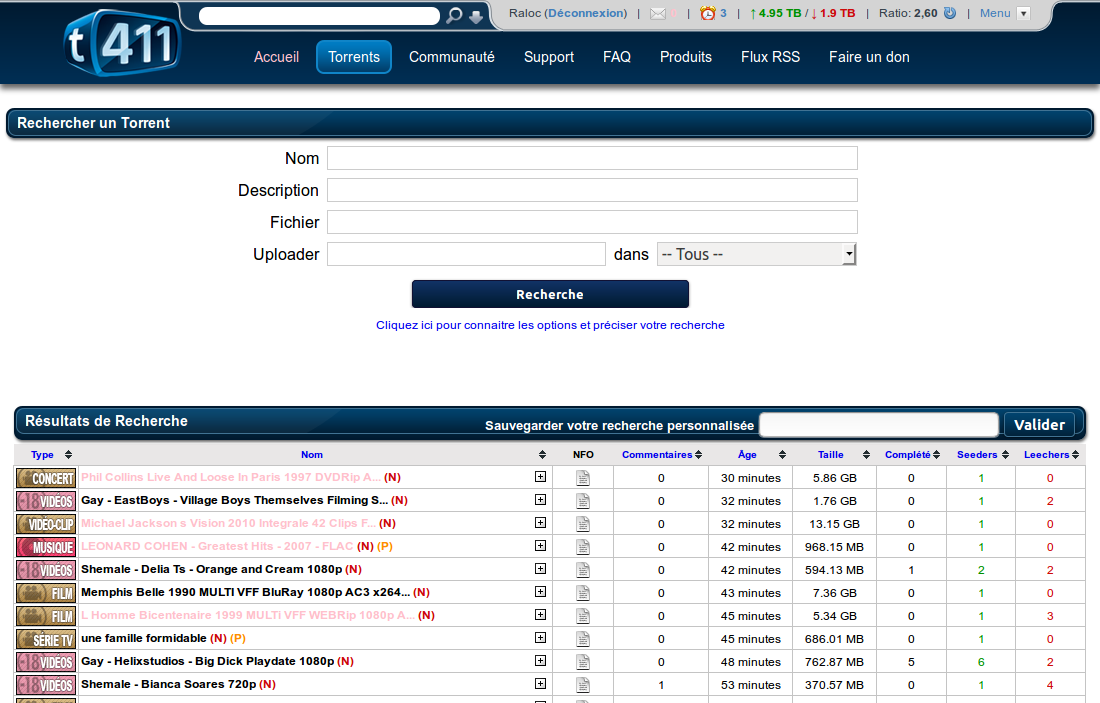The height and width of the screenshot is (703, 1100).
Task: Focus the Nom search field
Action: 592,158
